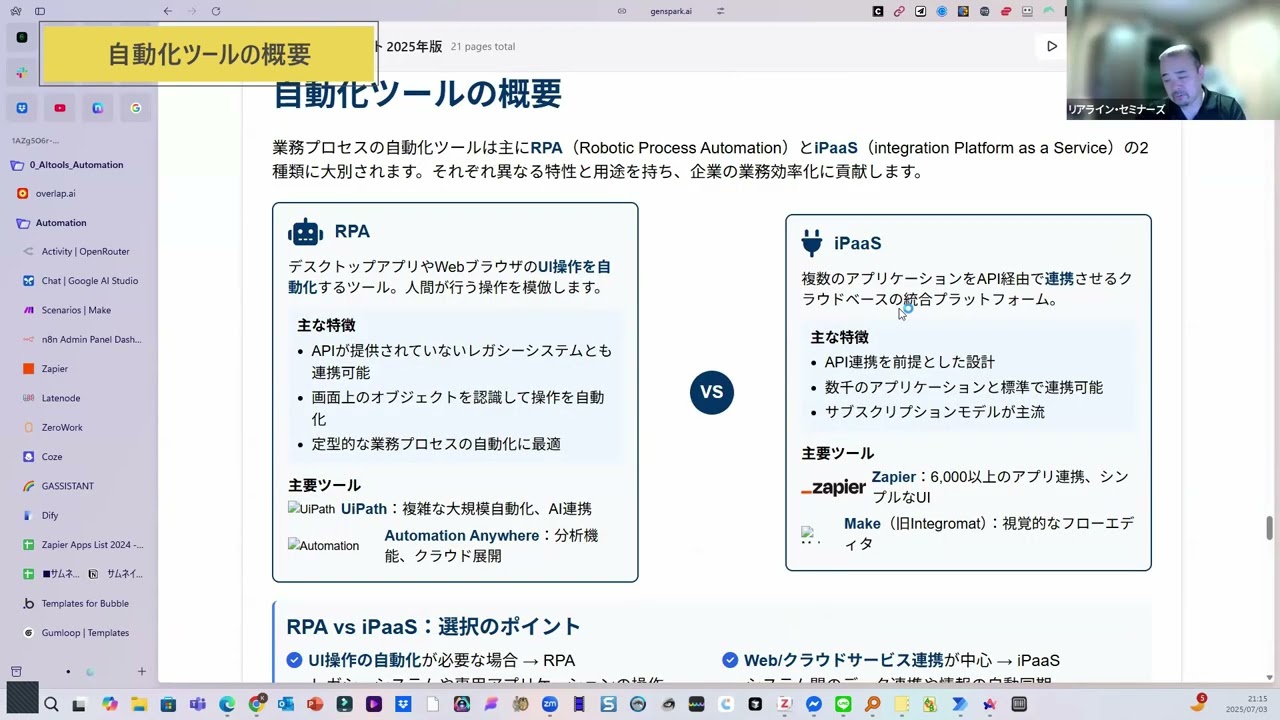Screen dimensions: 1280x720
Task: Open the Zapier sidebar tab
Action: click(x=55, y=369)
